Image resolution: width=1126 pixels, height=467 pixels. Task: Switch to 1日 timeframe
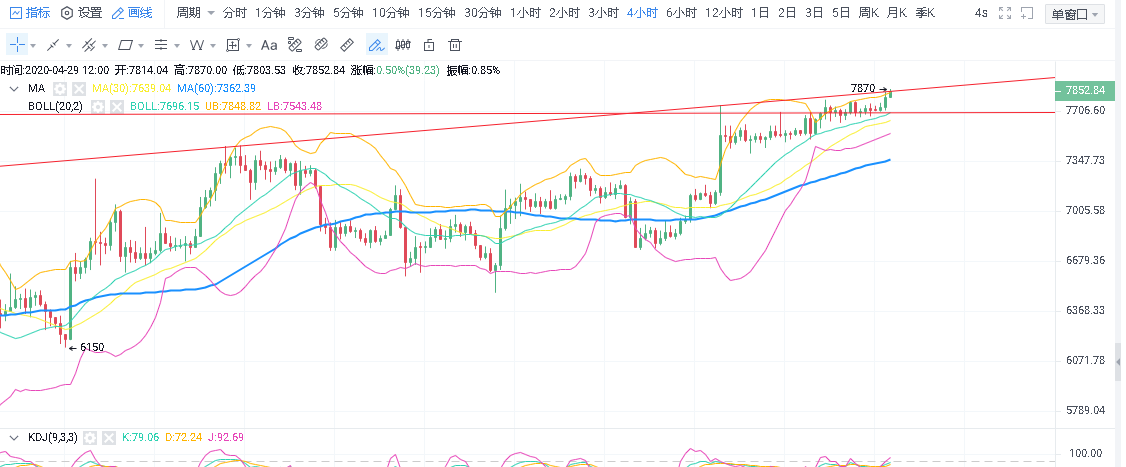[760, 12]
